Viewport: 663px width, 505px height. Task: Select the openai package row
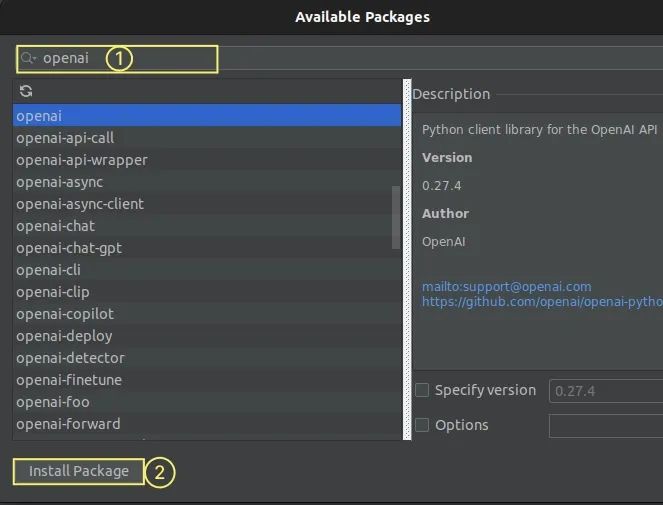point(207,115)
